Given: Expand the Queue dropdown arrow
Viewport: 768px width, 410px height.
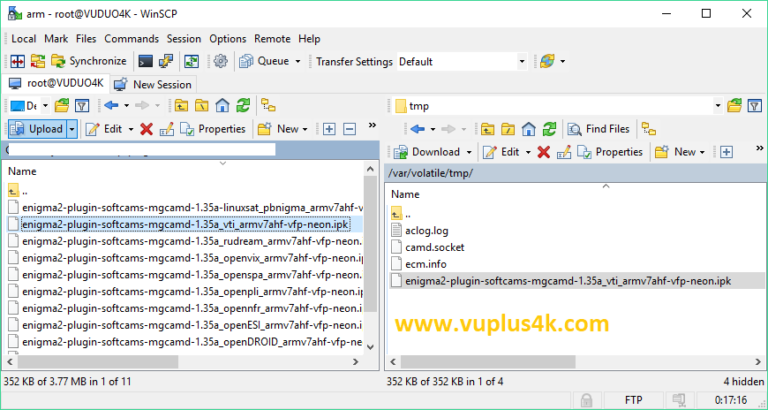Looking at the screenshot, I should [298, 61].
